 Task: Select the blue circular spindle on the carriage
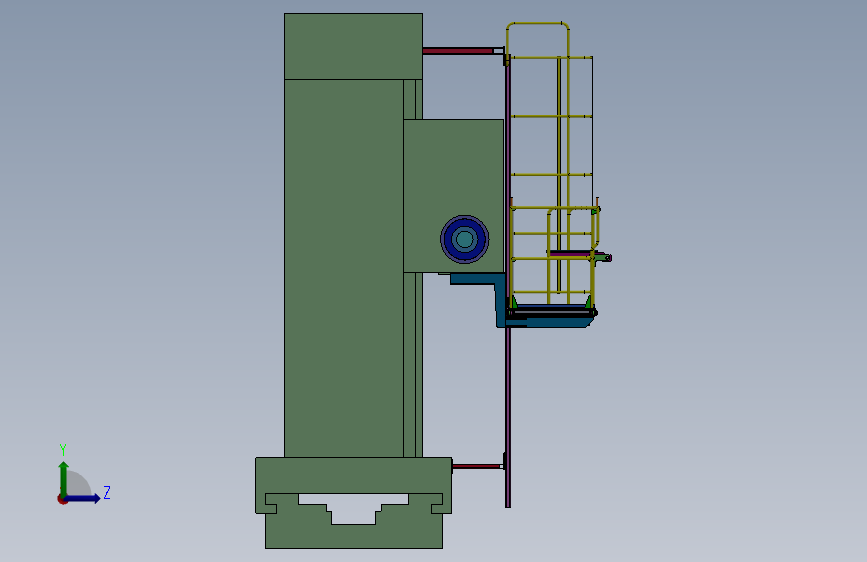point(464,239)
